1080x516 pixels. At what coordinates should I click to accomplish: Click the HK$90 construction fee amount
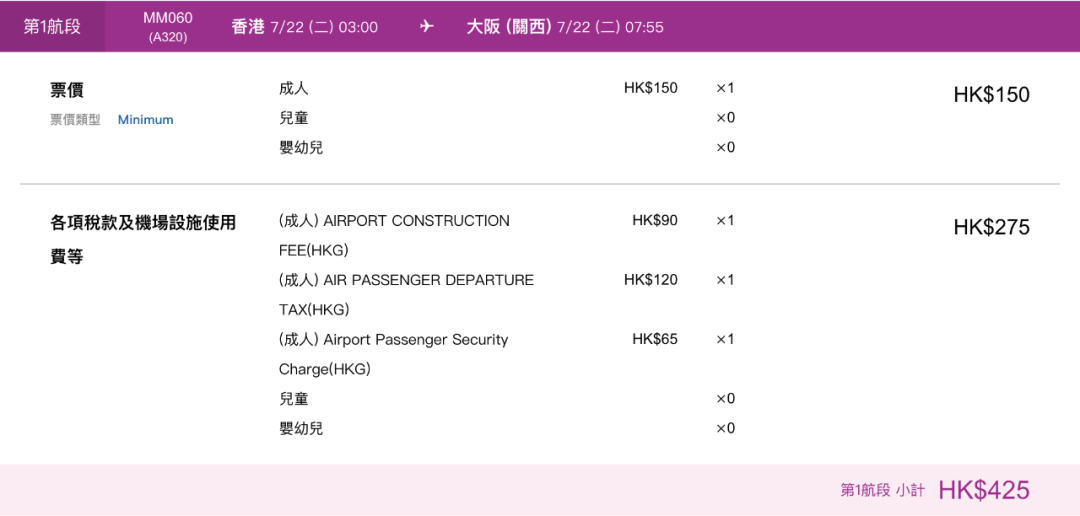654,220
